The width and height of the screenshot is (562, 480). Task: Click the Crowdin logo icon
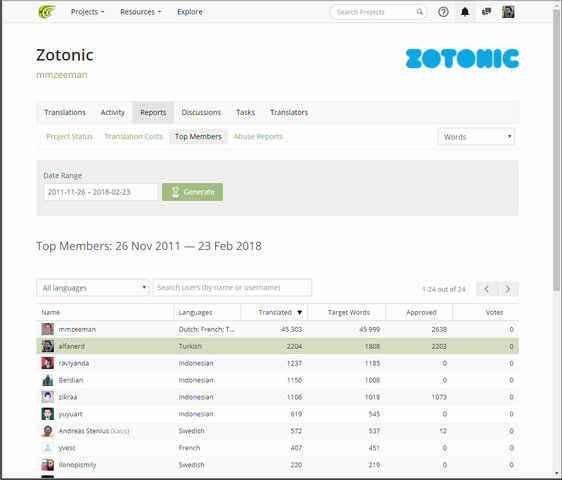(x=47, y=12)
